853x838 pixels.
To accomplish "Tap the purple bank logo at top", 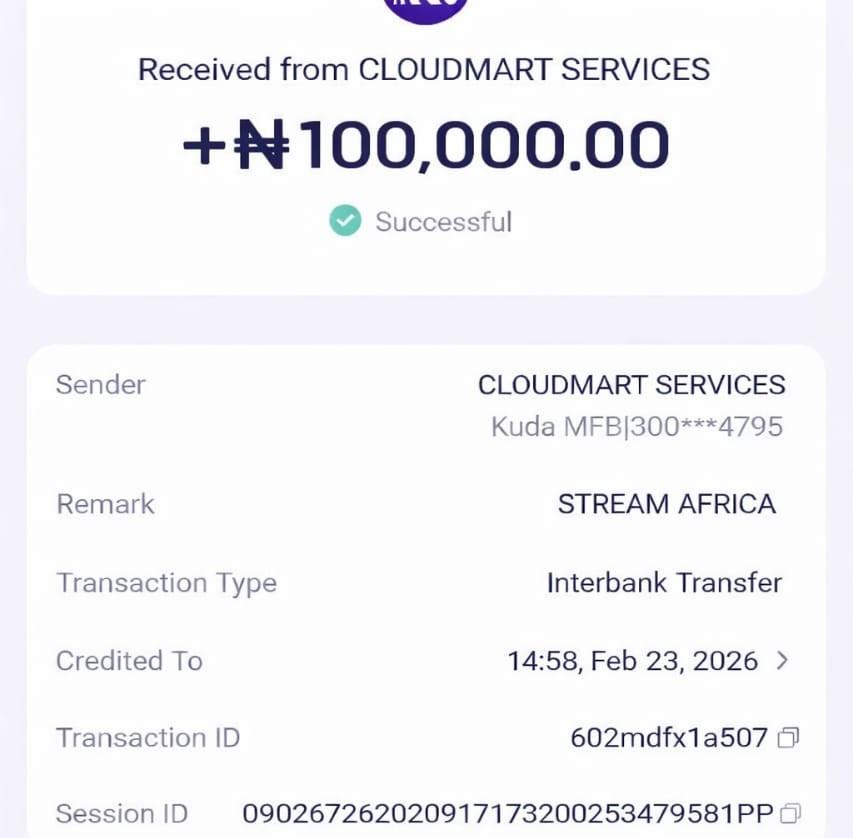I will (426, 8).
